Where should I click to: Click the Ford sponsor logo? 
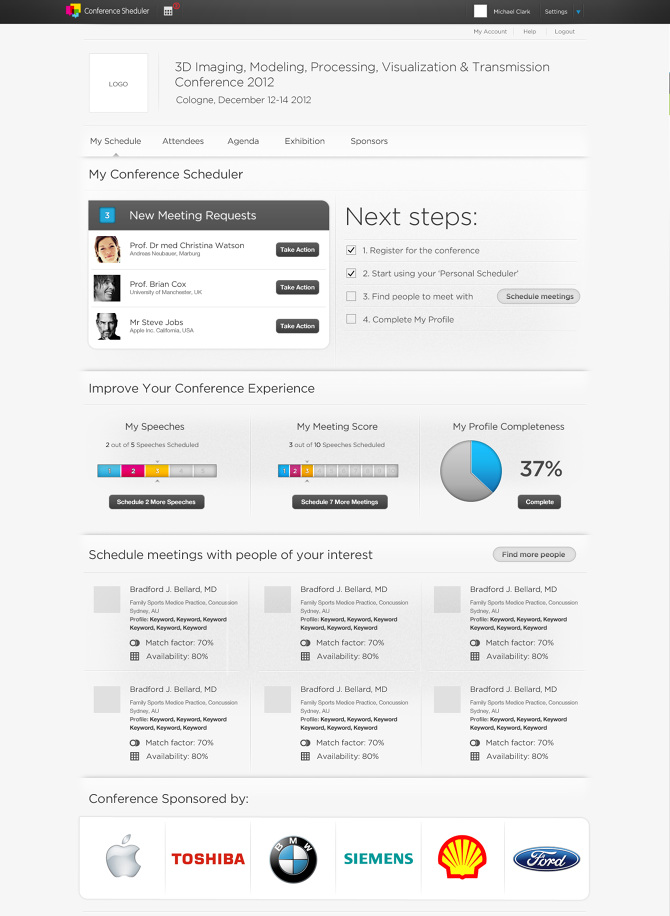(546, 857)
